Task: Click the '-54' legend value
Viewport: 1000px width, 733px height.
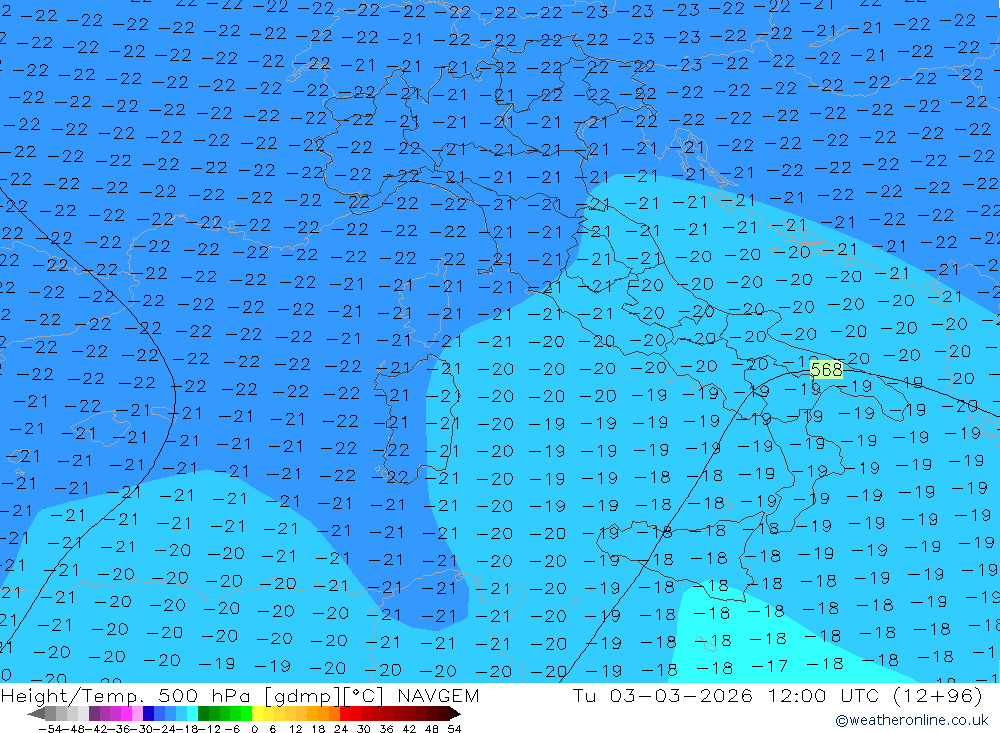Action: tap(50, 729)
